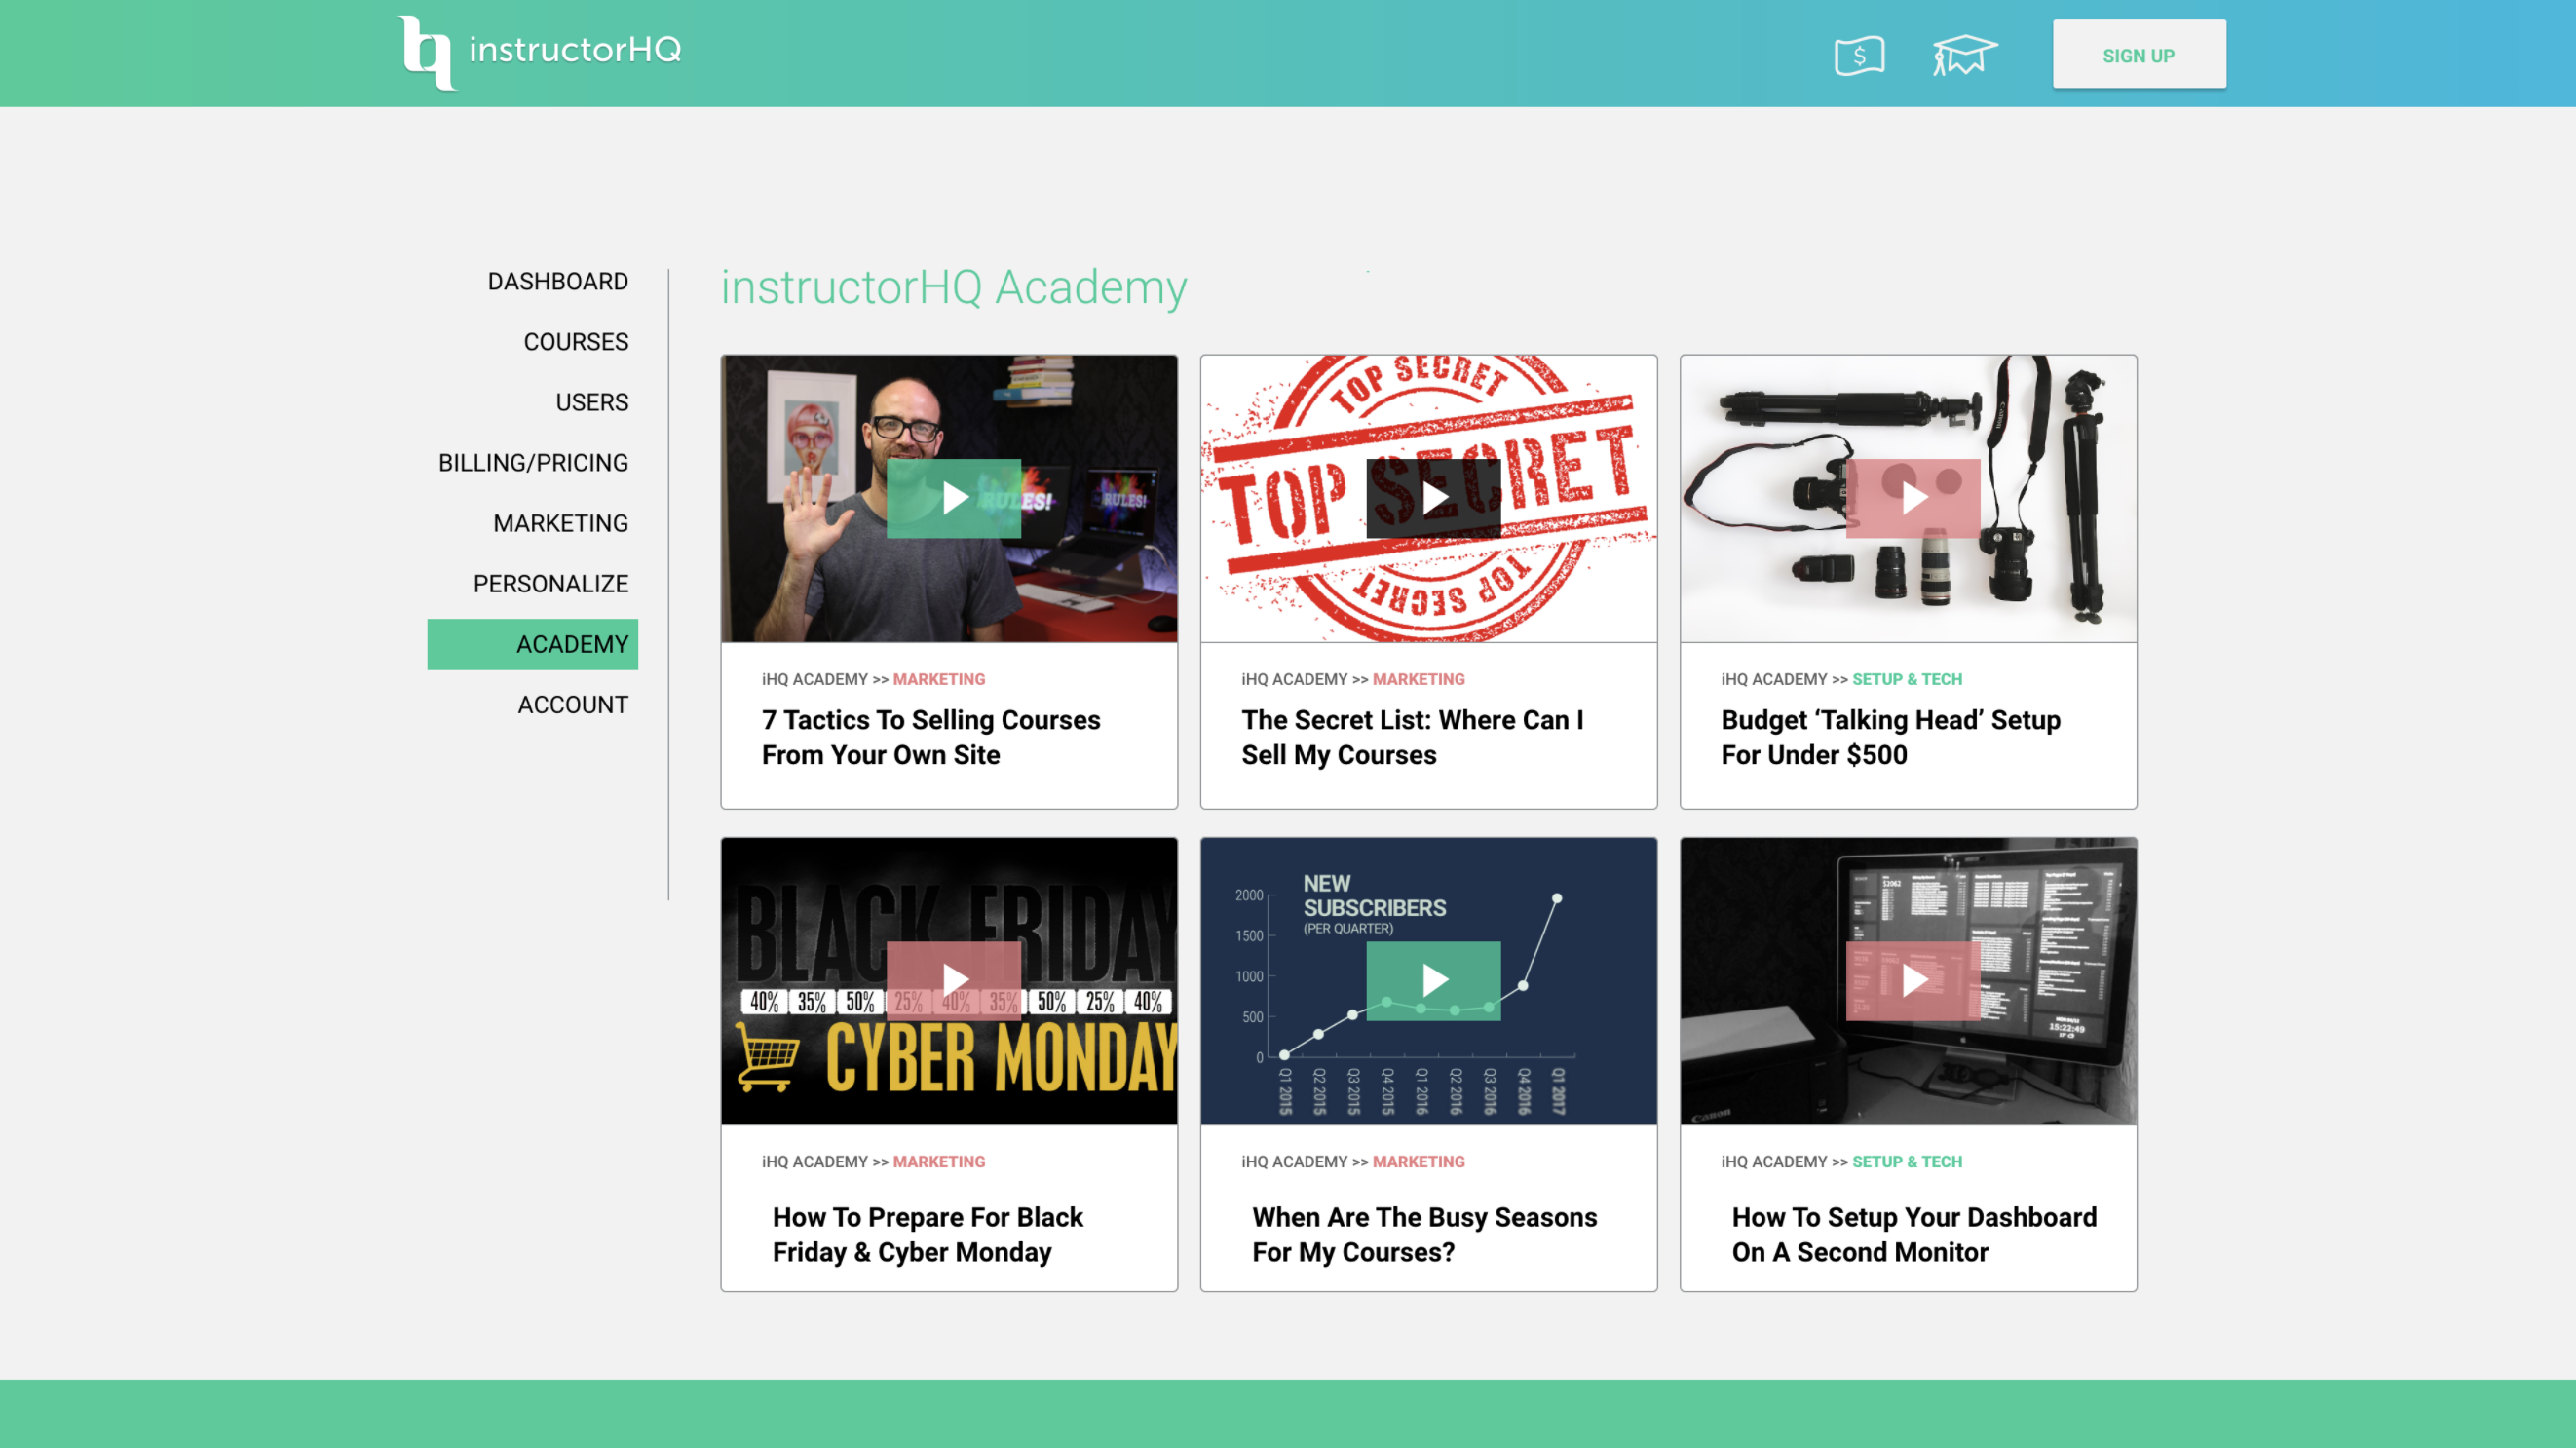Play the Top Secret list video

pyautogui.click(x=1433, y=498)
